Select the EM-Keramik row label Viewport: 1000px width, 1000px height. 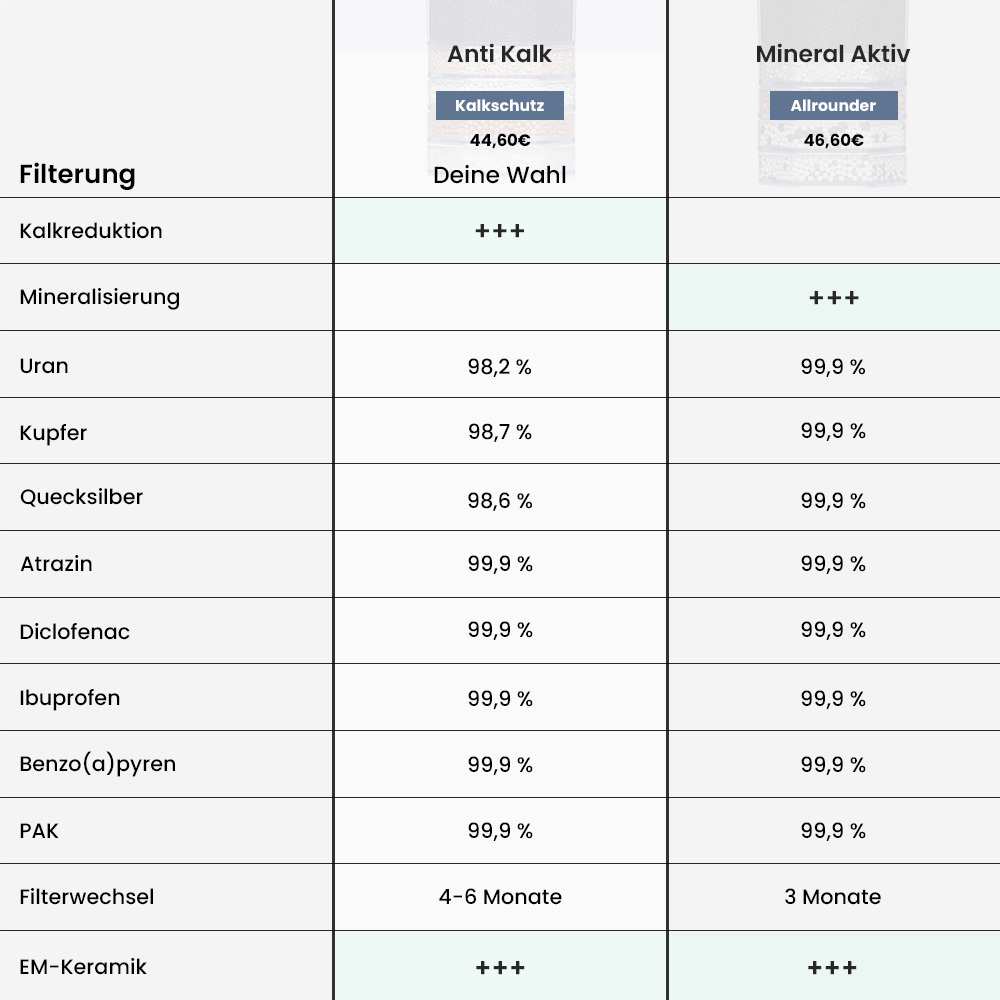click(x=83, y=967)
